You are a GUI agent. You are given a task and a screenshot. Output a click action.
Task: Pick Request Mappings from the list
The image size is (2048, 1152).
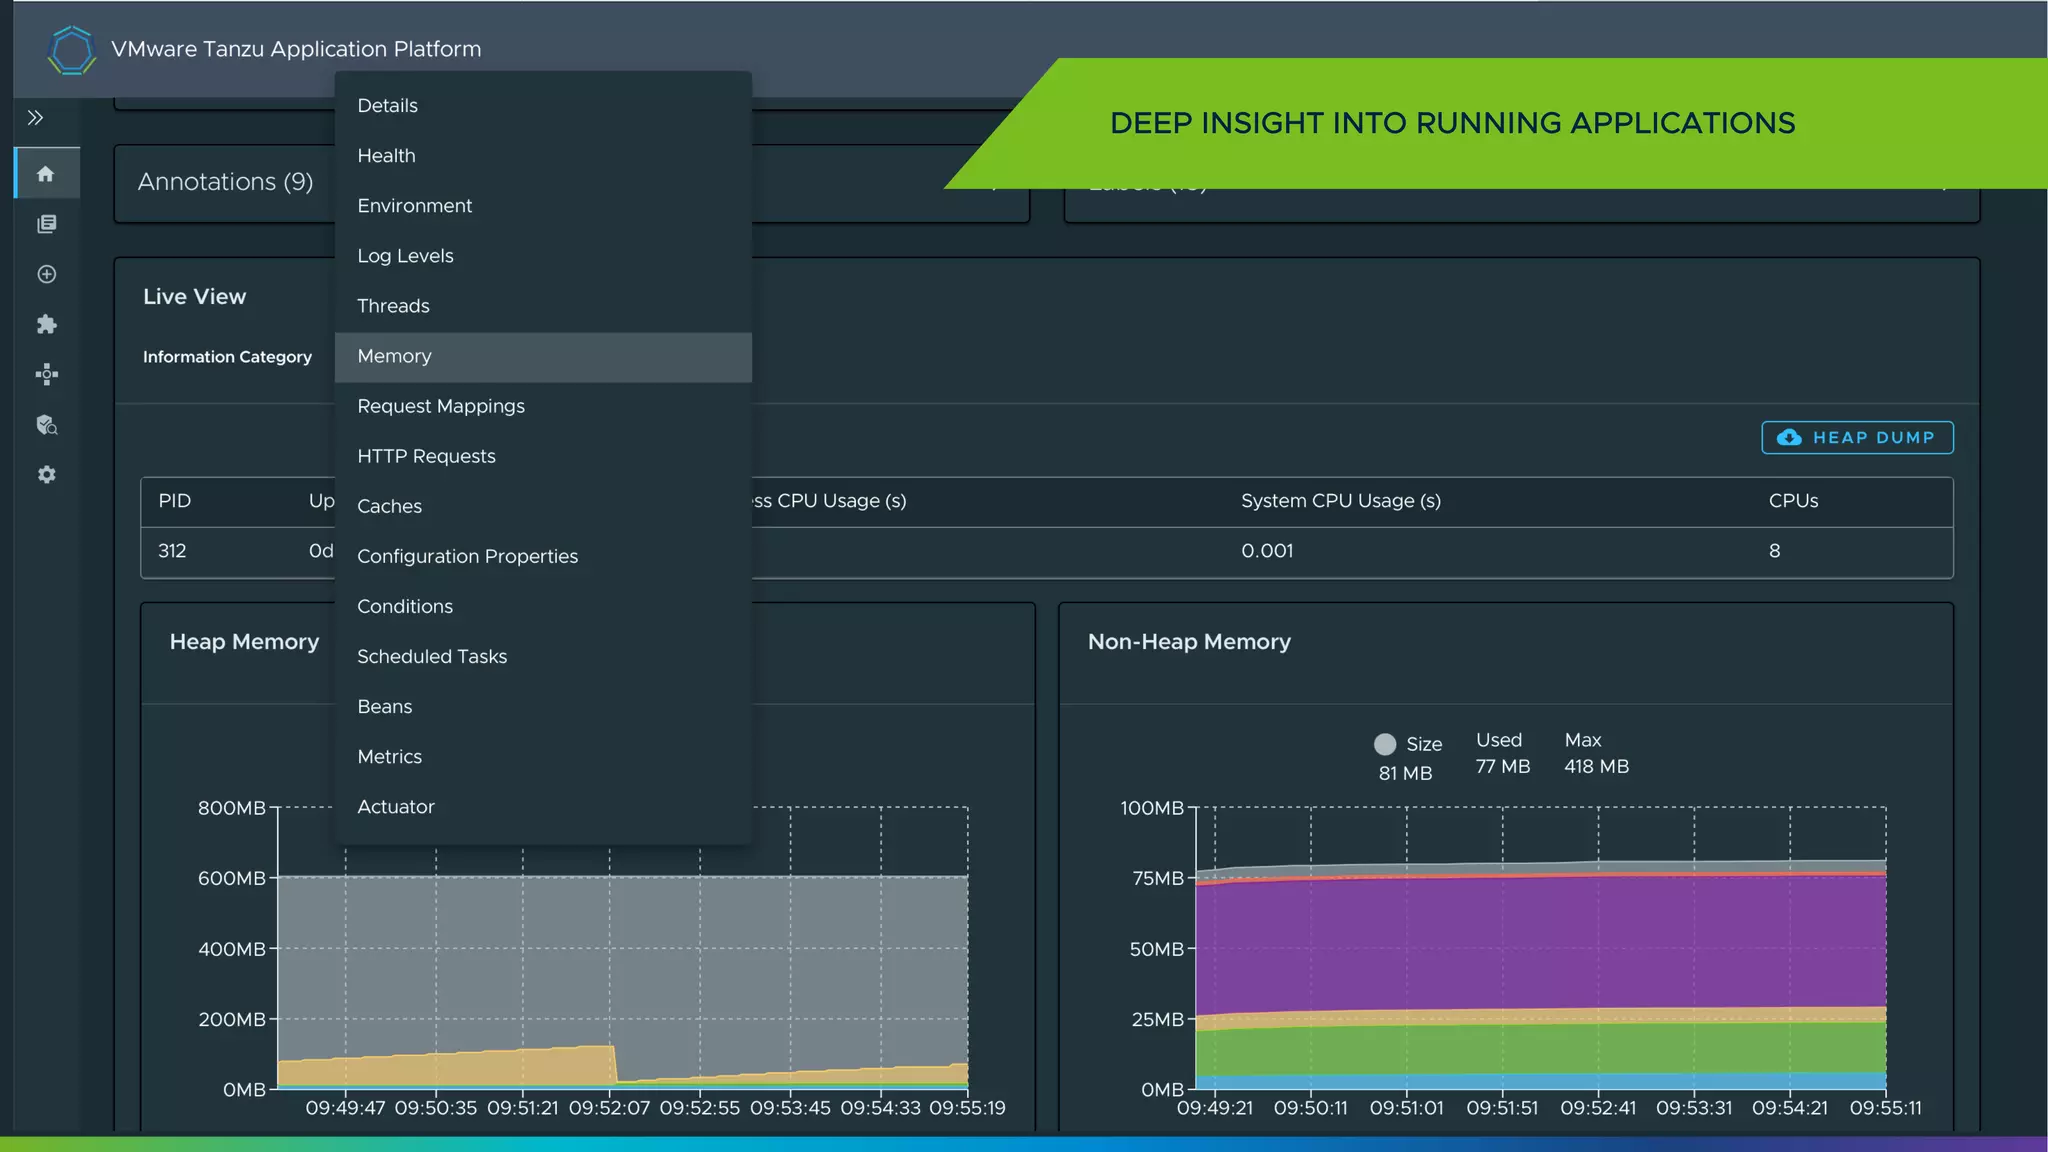point(441,406)
